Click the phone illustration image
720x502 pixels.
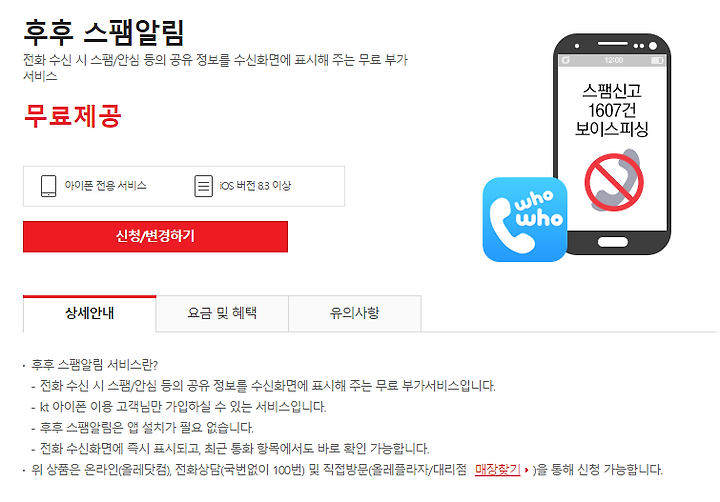coord(577,147)
